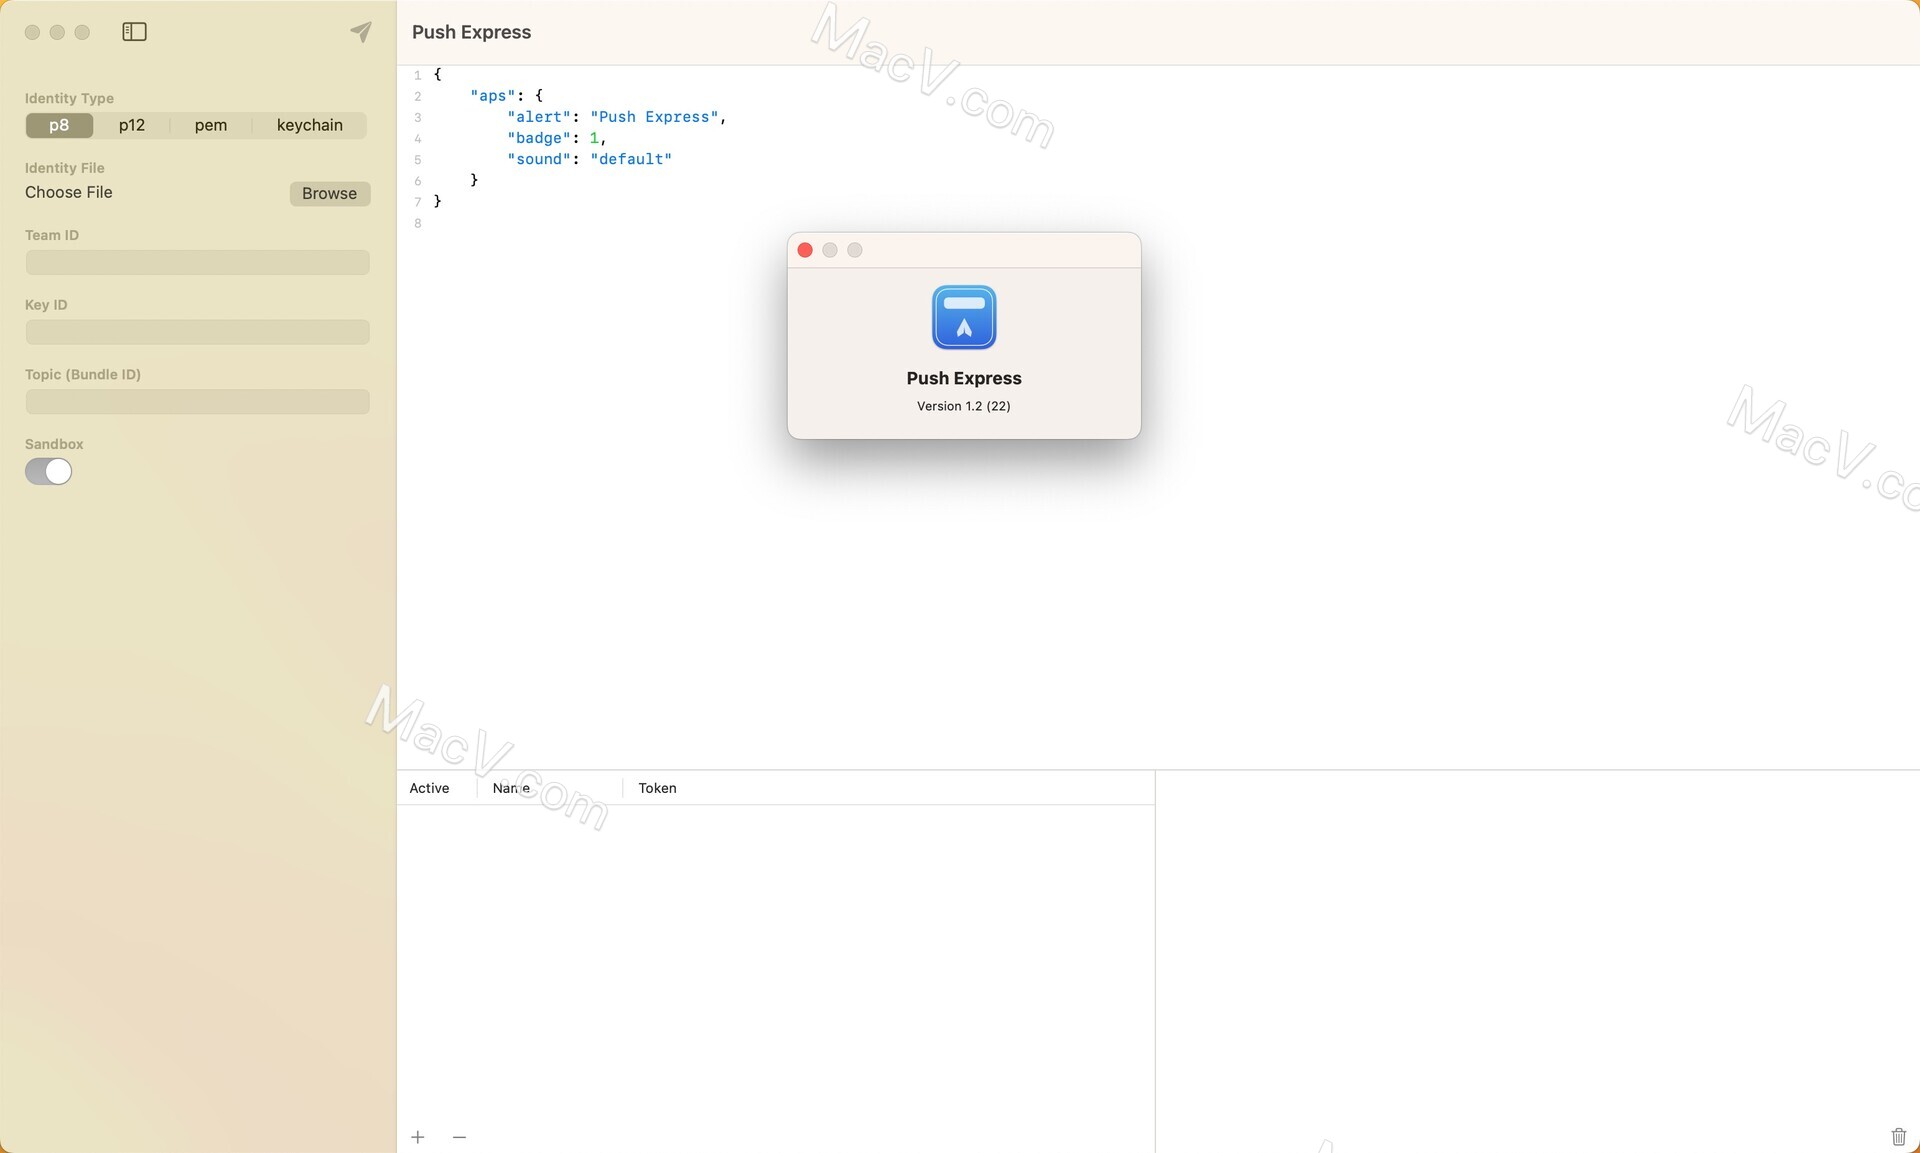Sort by the Token column header
Viewport: 1920px width, 1153px height.
click(x=657, y=788)
